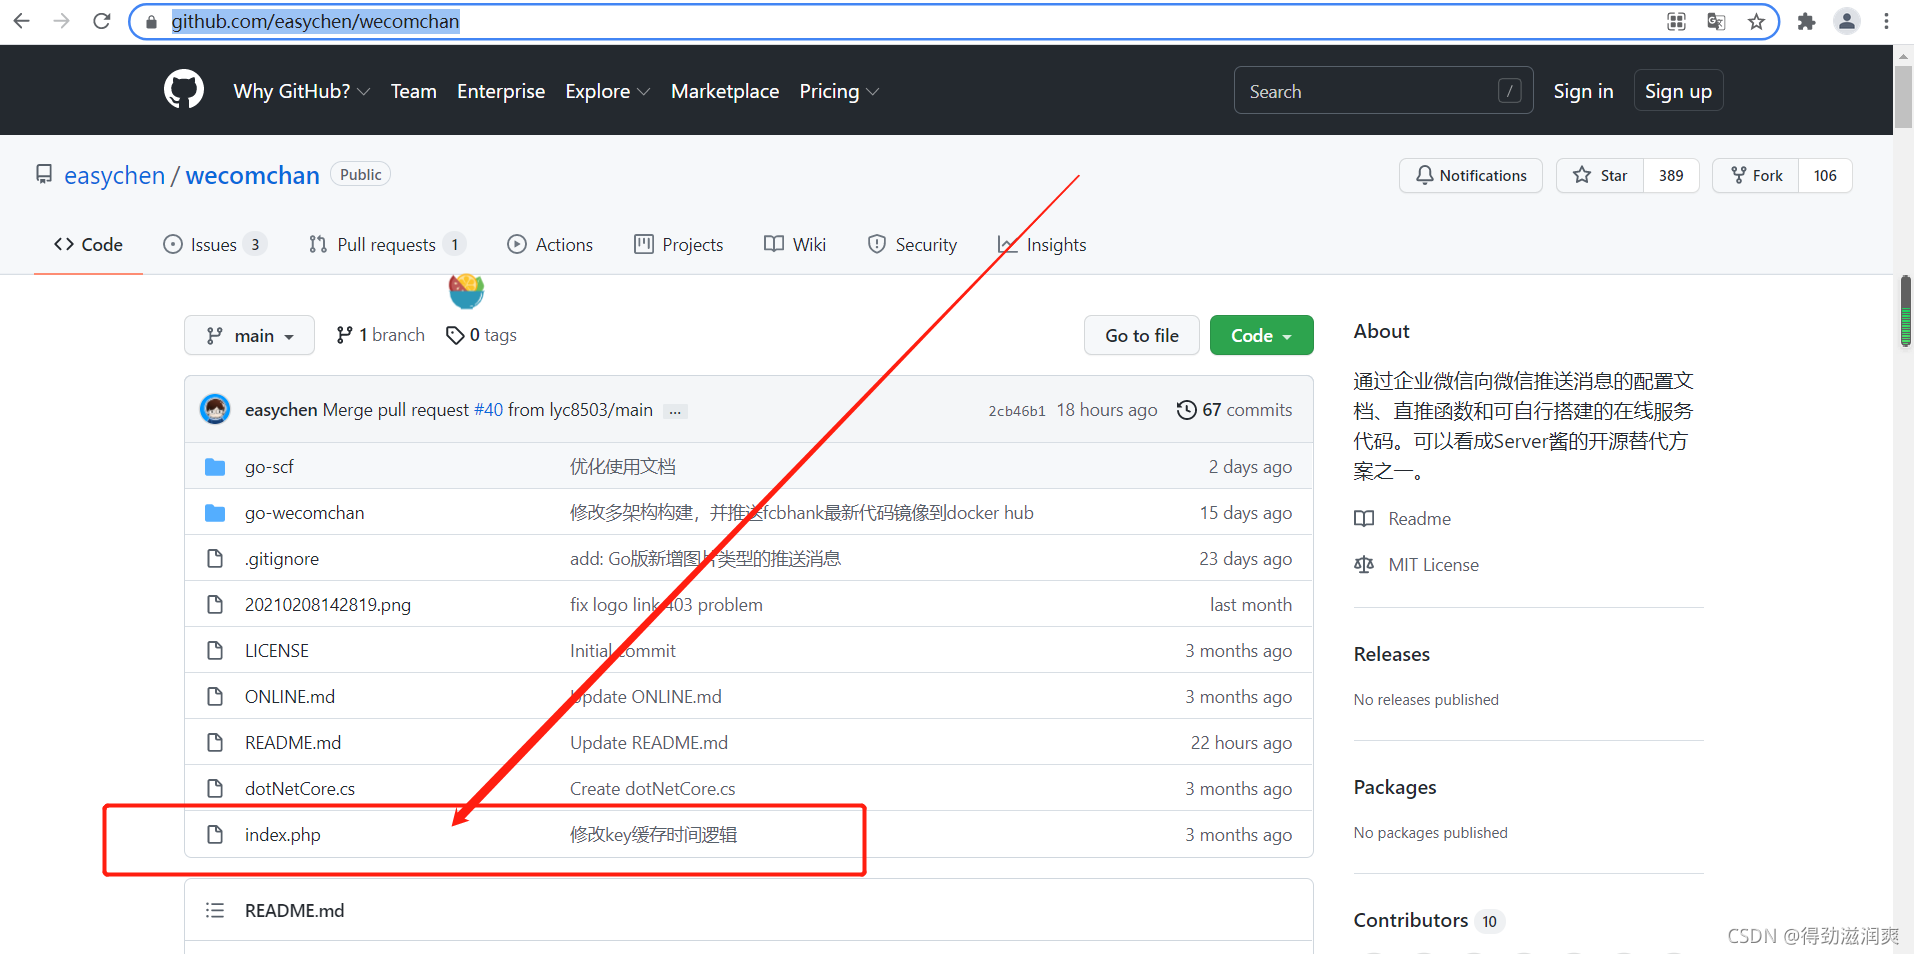Image resolution: width=1914 pixels, height=954 pixels.
Task: Open commit hash 2cb46b1
Action: tap(1017, 411)
